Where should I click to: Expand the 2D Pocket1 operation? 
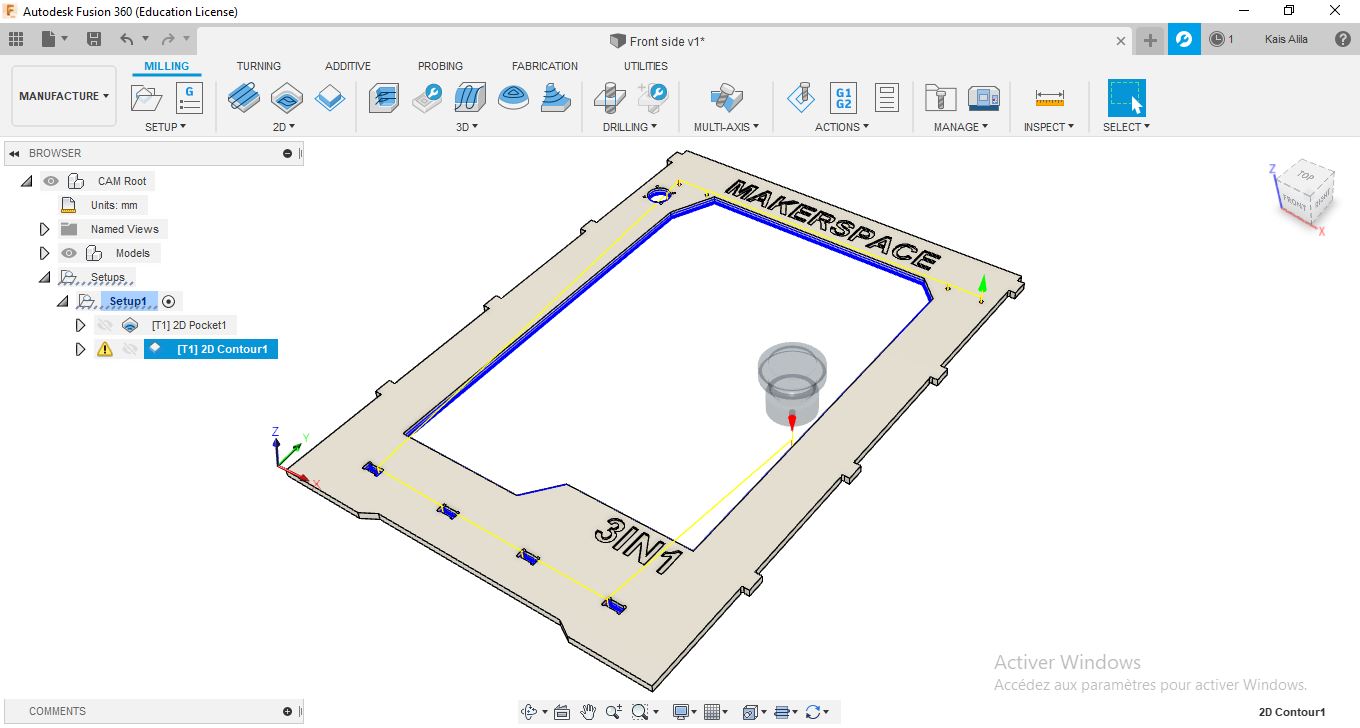pyautogui.click(x=81, y=325)
